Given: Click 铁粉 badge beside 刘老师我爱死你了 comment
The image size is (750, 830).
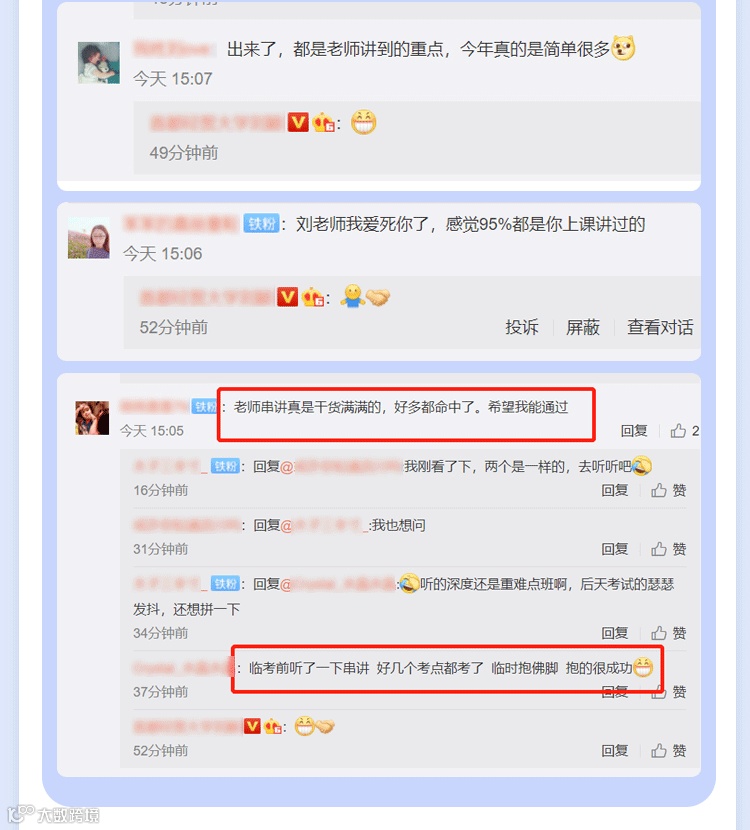Looking at the screenshot, I should (261, 223).
